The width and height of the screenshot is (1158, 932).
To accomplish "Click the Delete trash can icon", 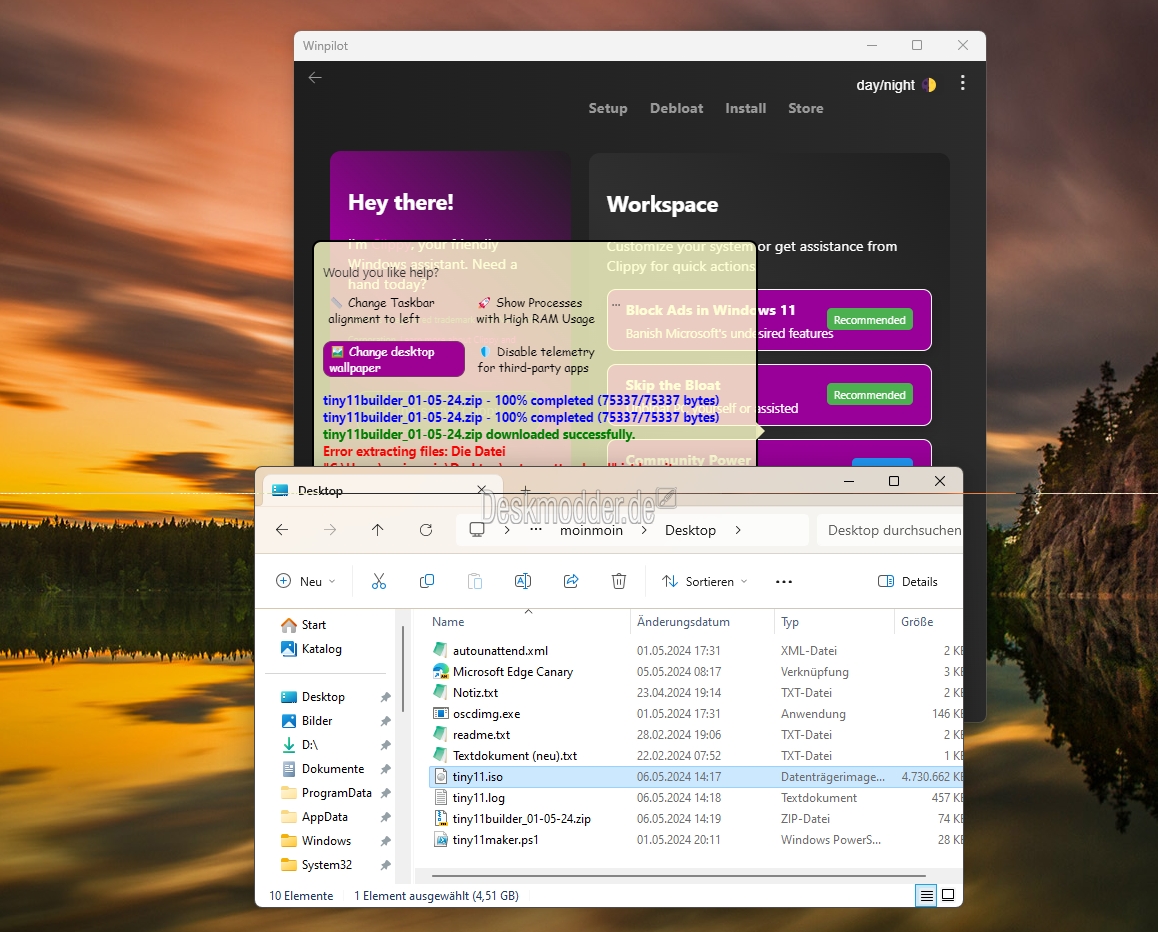I will coord(619,581).
